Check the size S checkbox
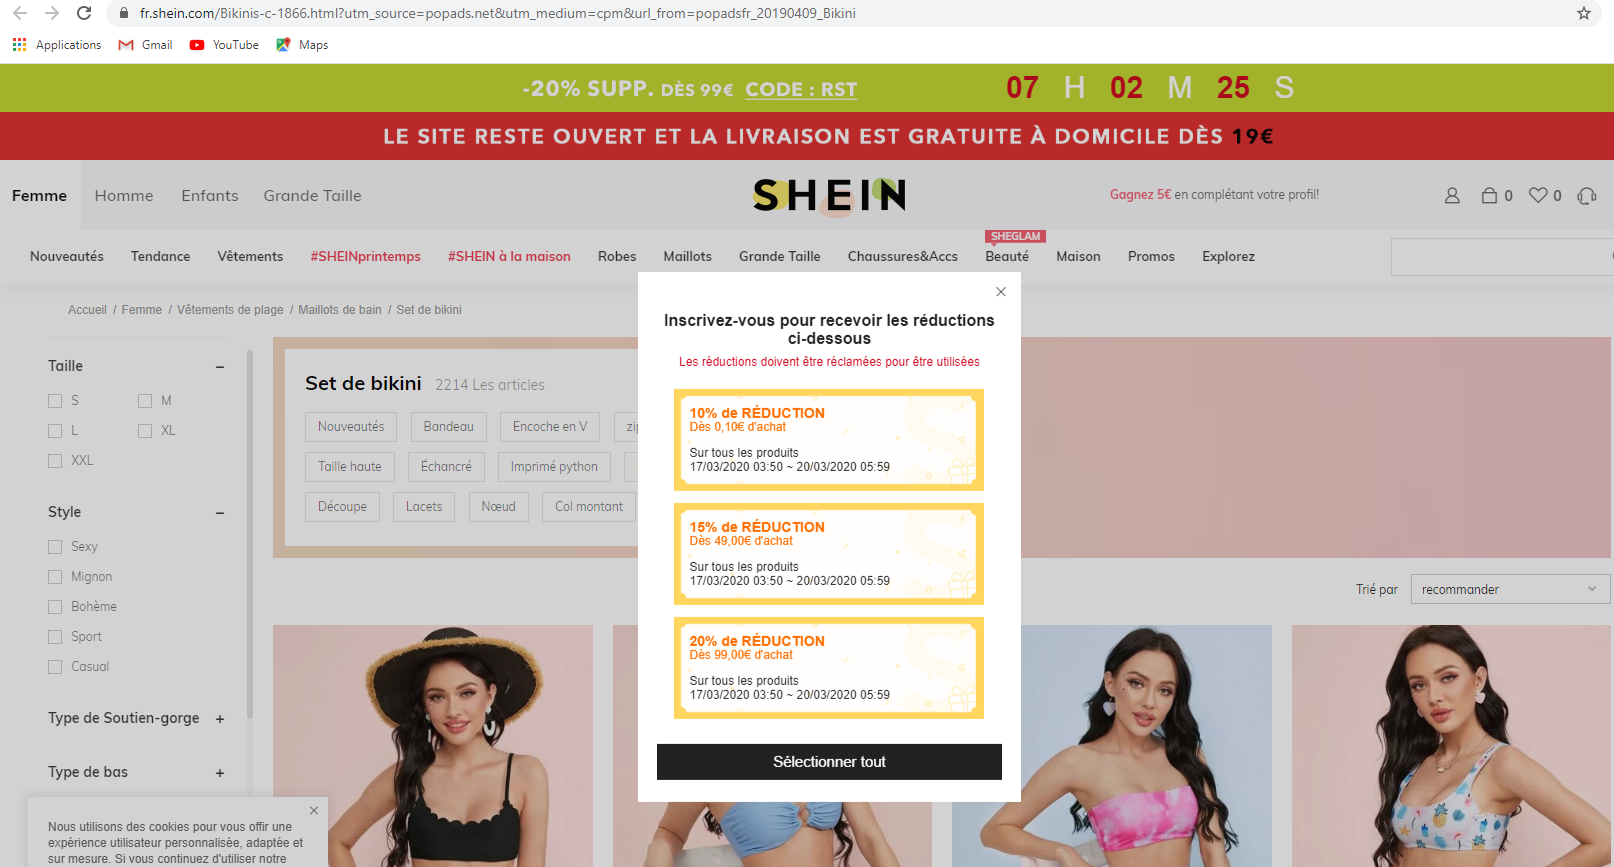The image size is (1614, 867). click(55, 401)
